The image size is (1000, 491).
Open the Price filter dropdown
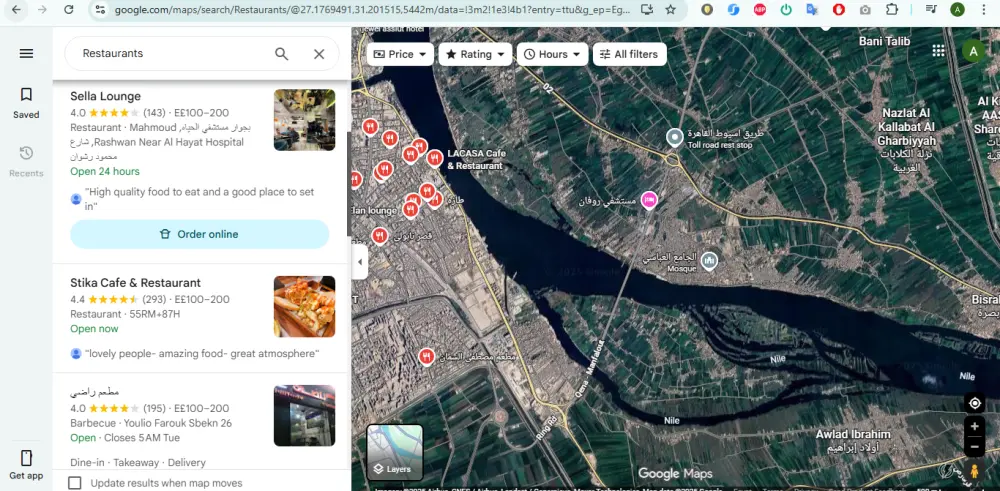coord(401,54)
